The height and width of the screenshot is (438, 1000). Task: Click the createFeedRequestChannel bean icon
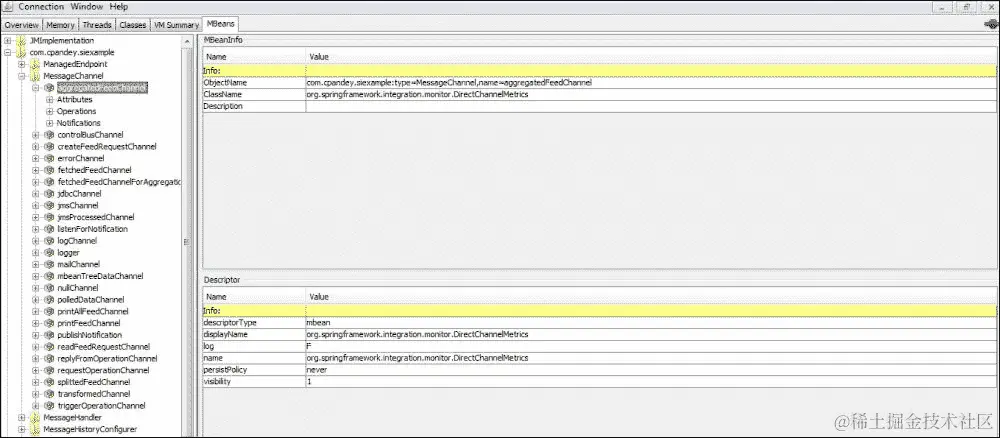[x=49, y=147]
